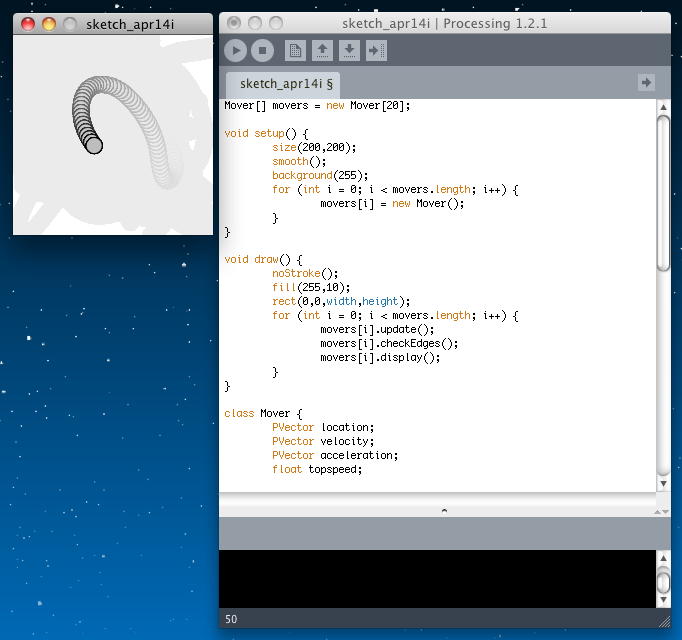Minimize the sketch_apr14i output window
682x640 pixels.
coord(49,24)
